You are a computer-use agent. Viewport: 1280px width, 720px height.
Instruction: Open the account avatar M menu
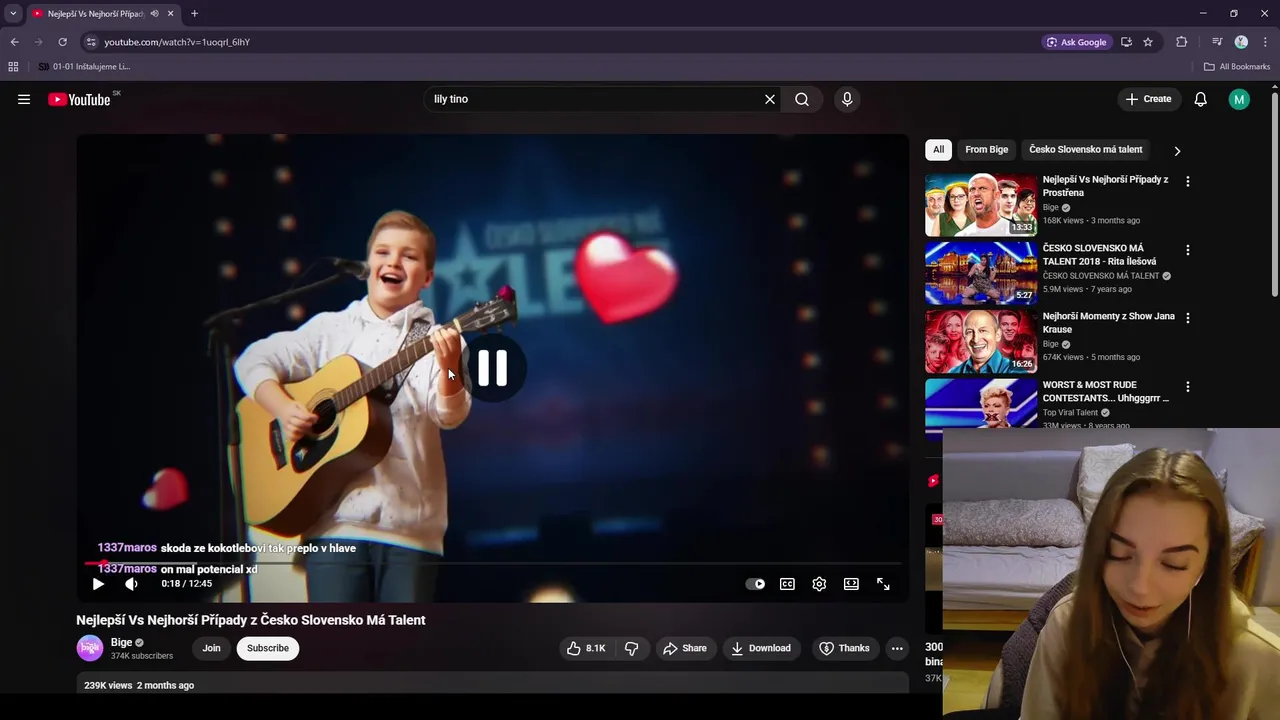click(x=1239, y=99)
